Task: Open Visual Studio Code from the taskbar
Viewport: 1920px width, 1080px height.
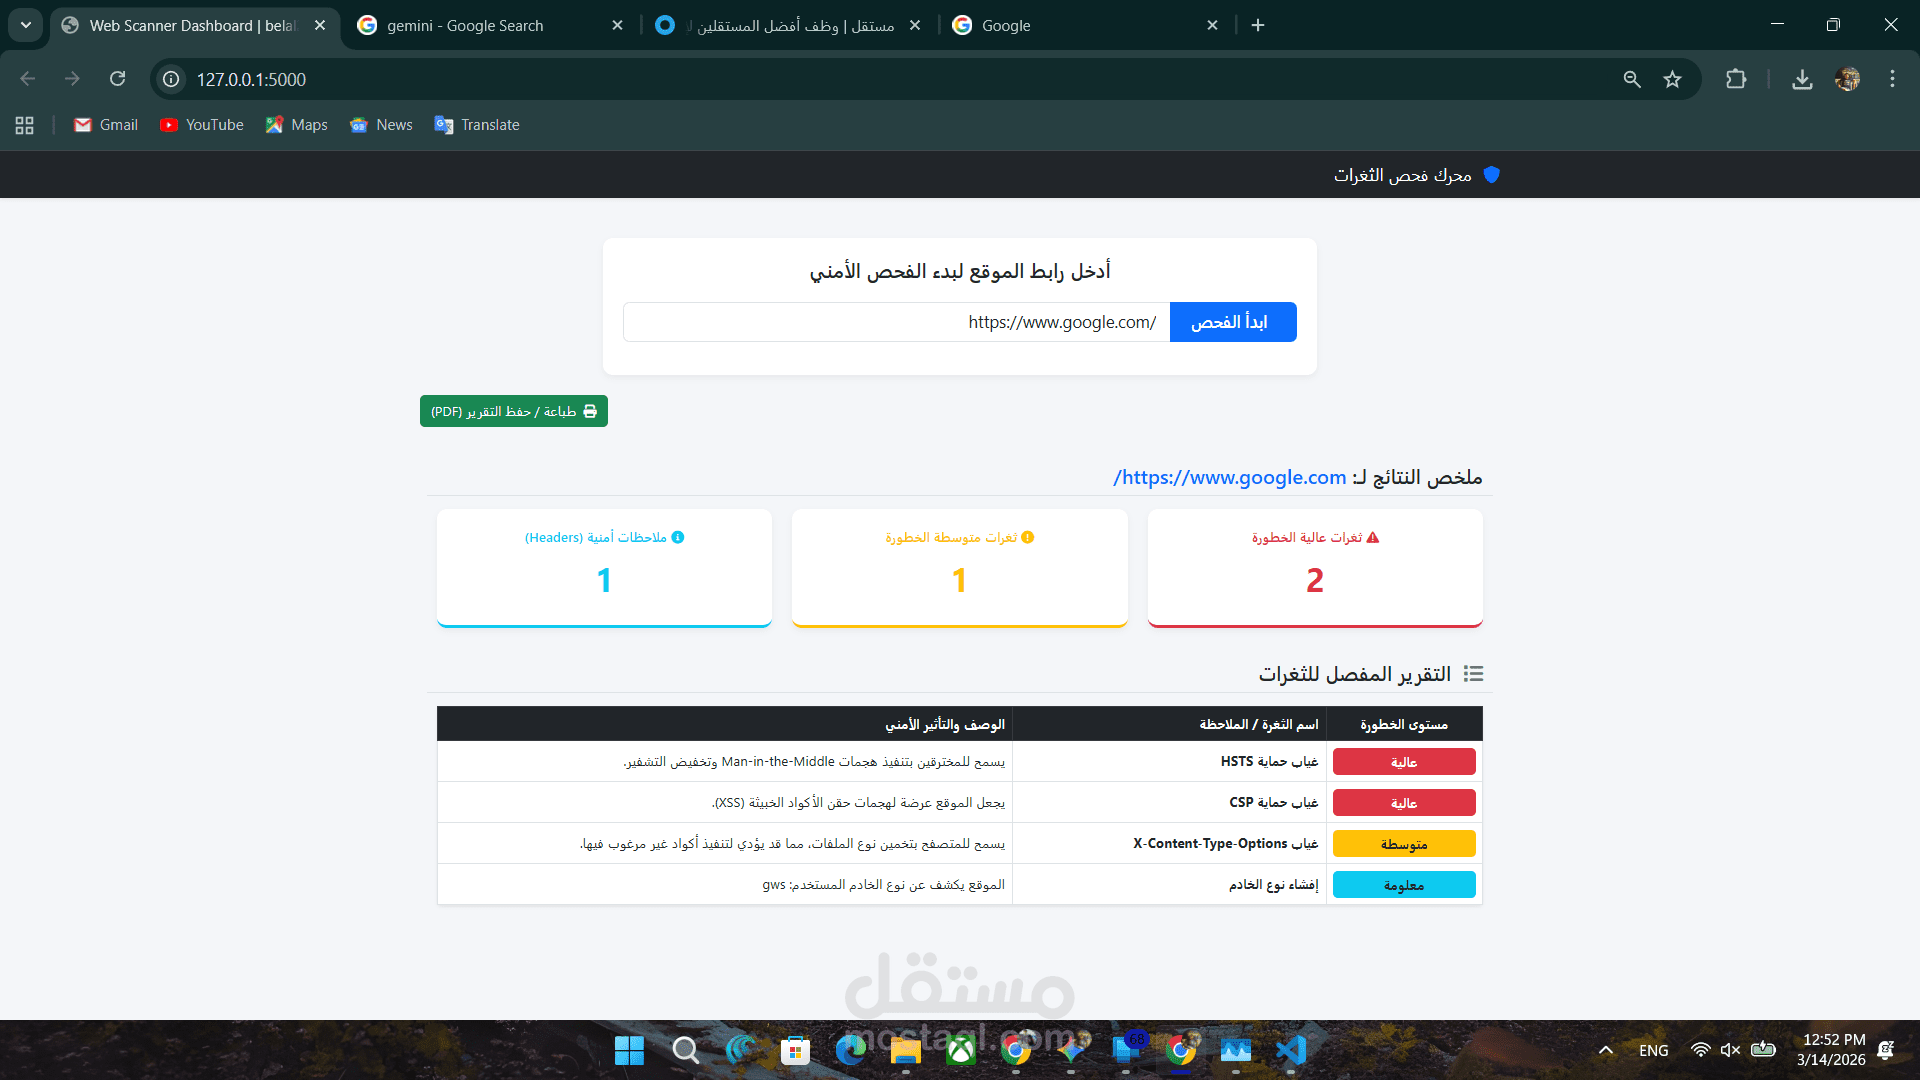Action: [1290, 1050]
